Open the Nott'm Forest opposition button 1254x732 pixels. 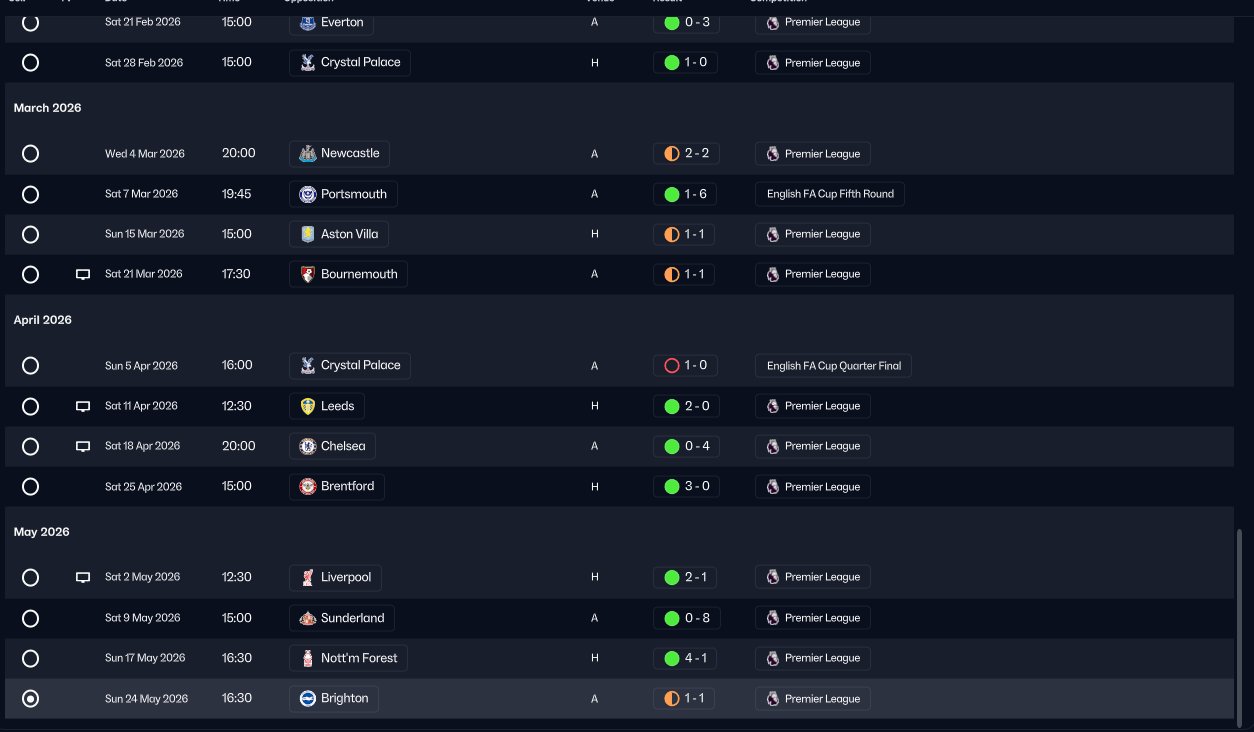click(x=349, y=658)
